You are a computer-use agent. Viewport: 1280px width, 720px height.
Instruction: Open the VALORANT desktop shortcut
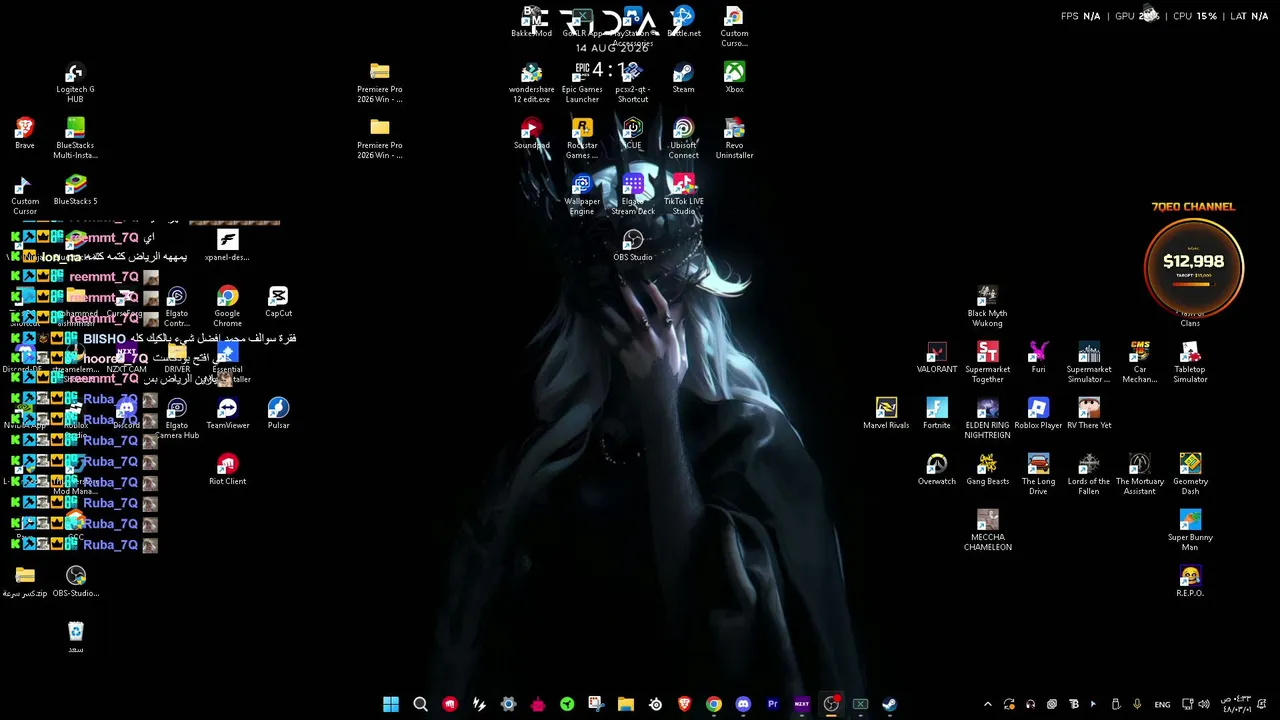(x=936, y=358)
